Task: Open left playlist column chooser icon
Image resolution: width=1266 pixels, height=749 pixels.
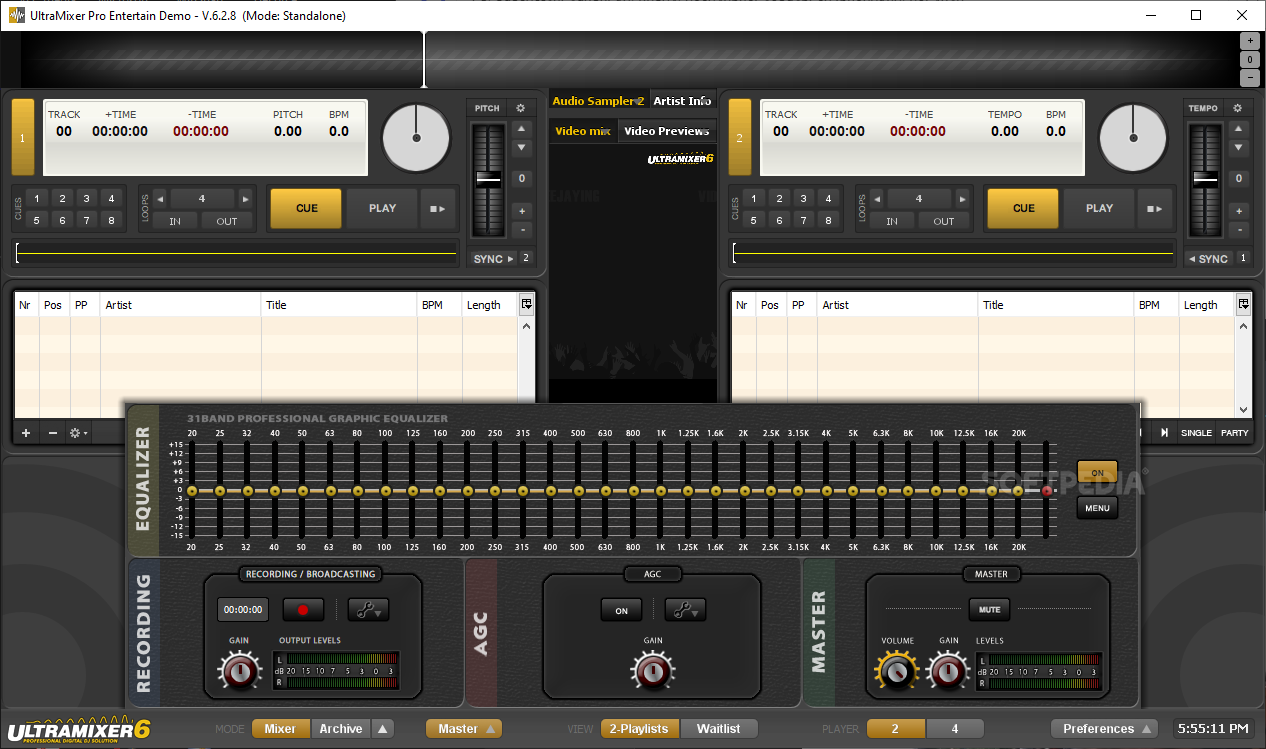Action: tap(526, 304)
